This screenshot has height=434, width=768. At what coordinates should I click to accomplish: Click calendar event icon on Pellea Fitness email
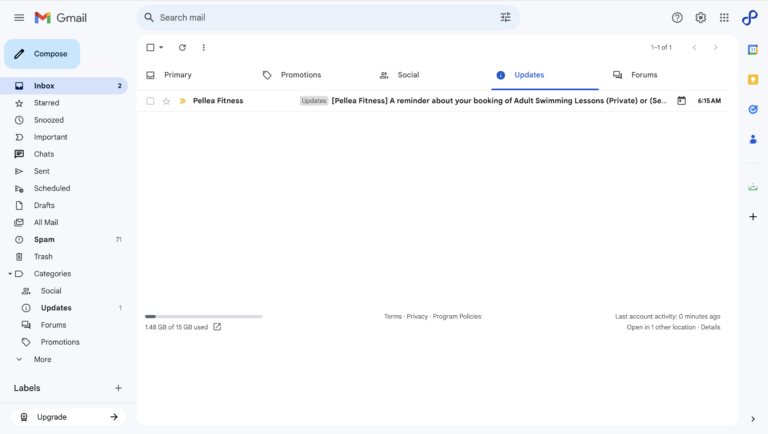[681, 100]
